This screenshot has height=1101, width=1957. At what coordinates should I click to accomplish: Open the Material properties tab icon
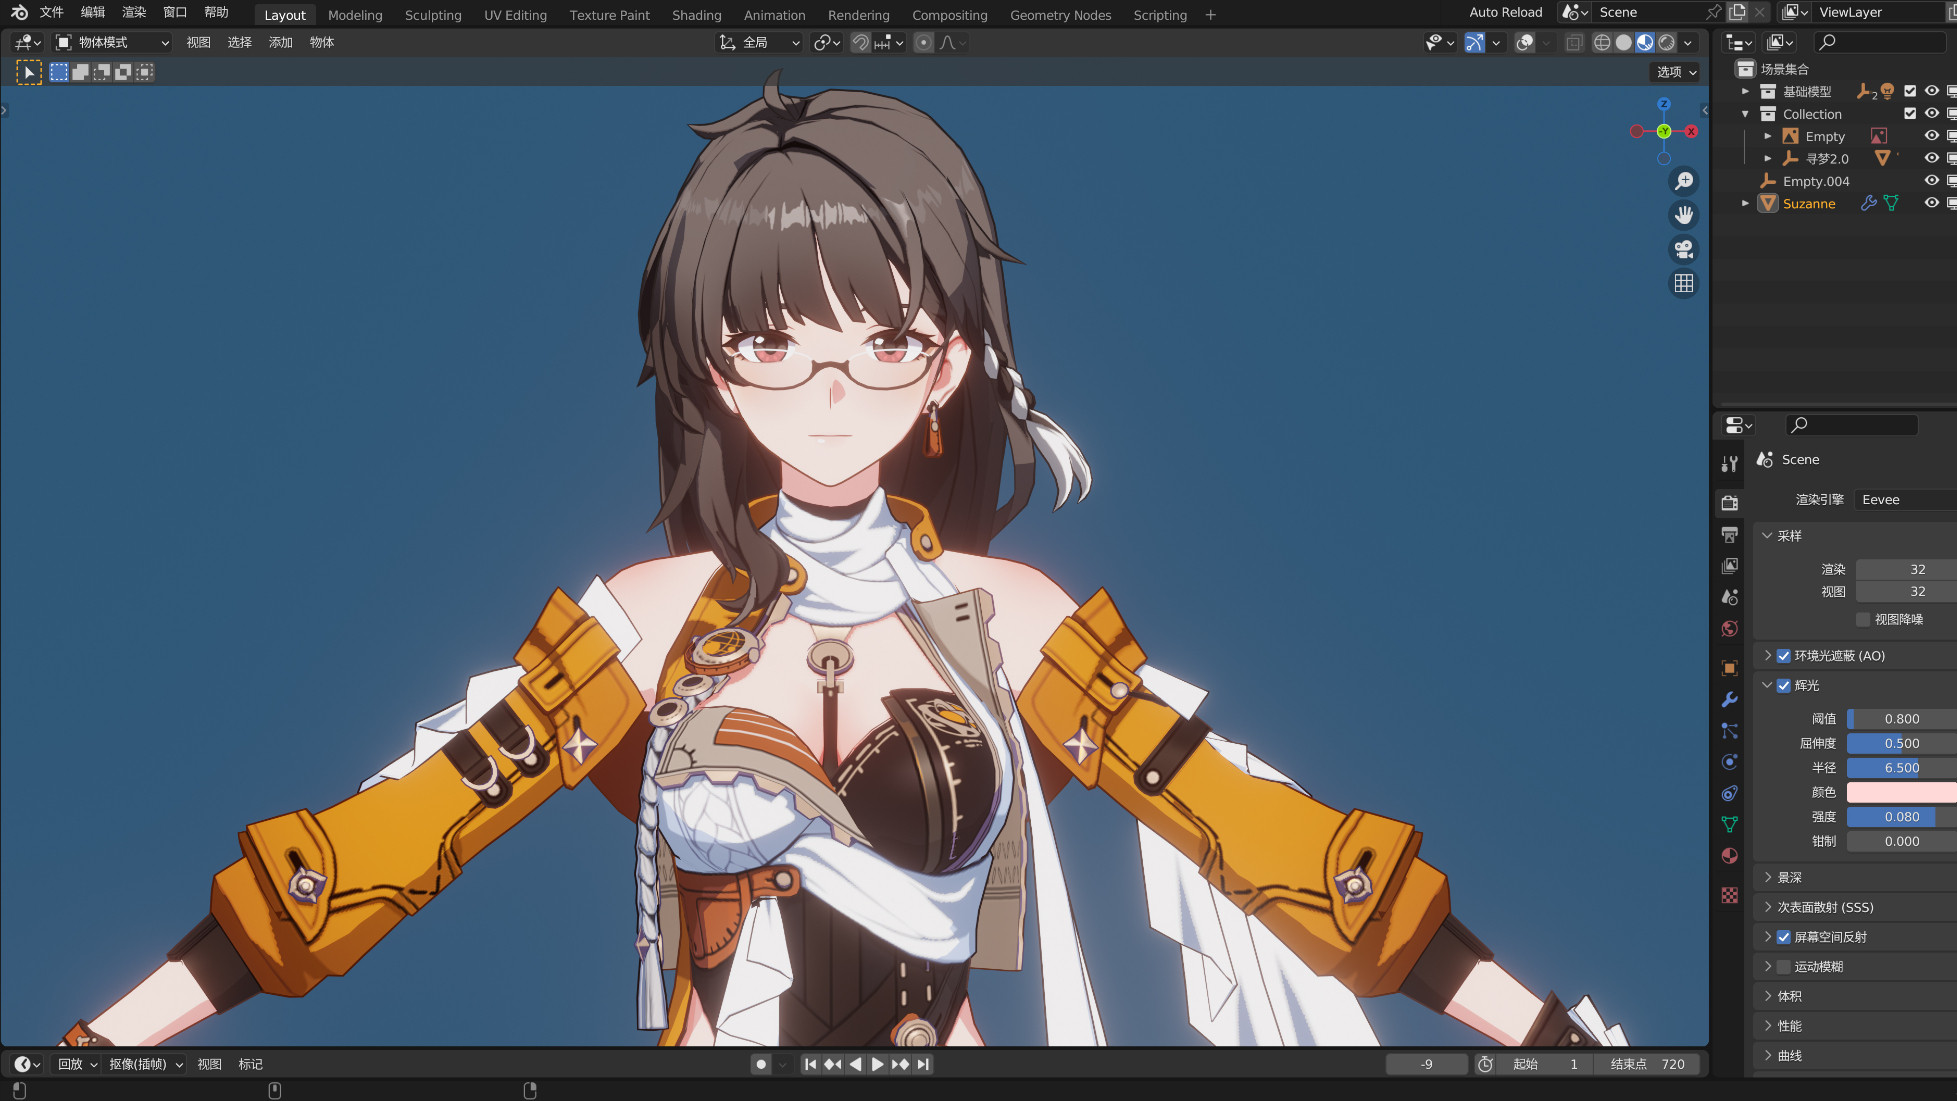point(1729,856)
